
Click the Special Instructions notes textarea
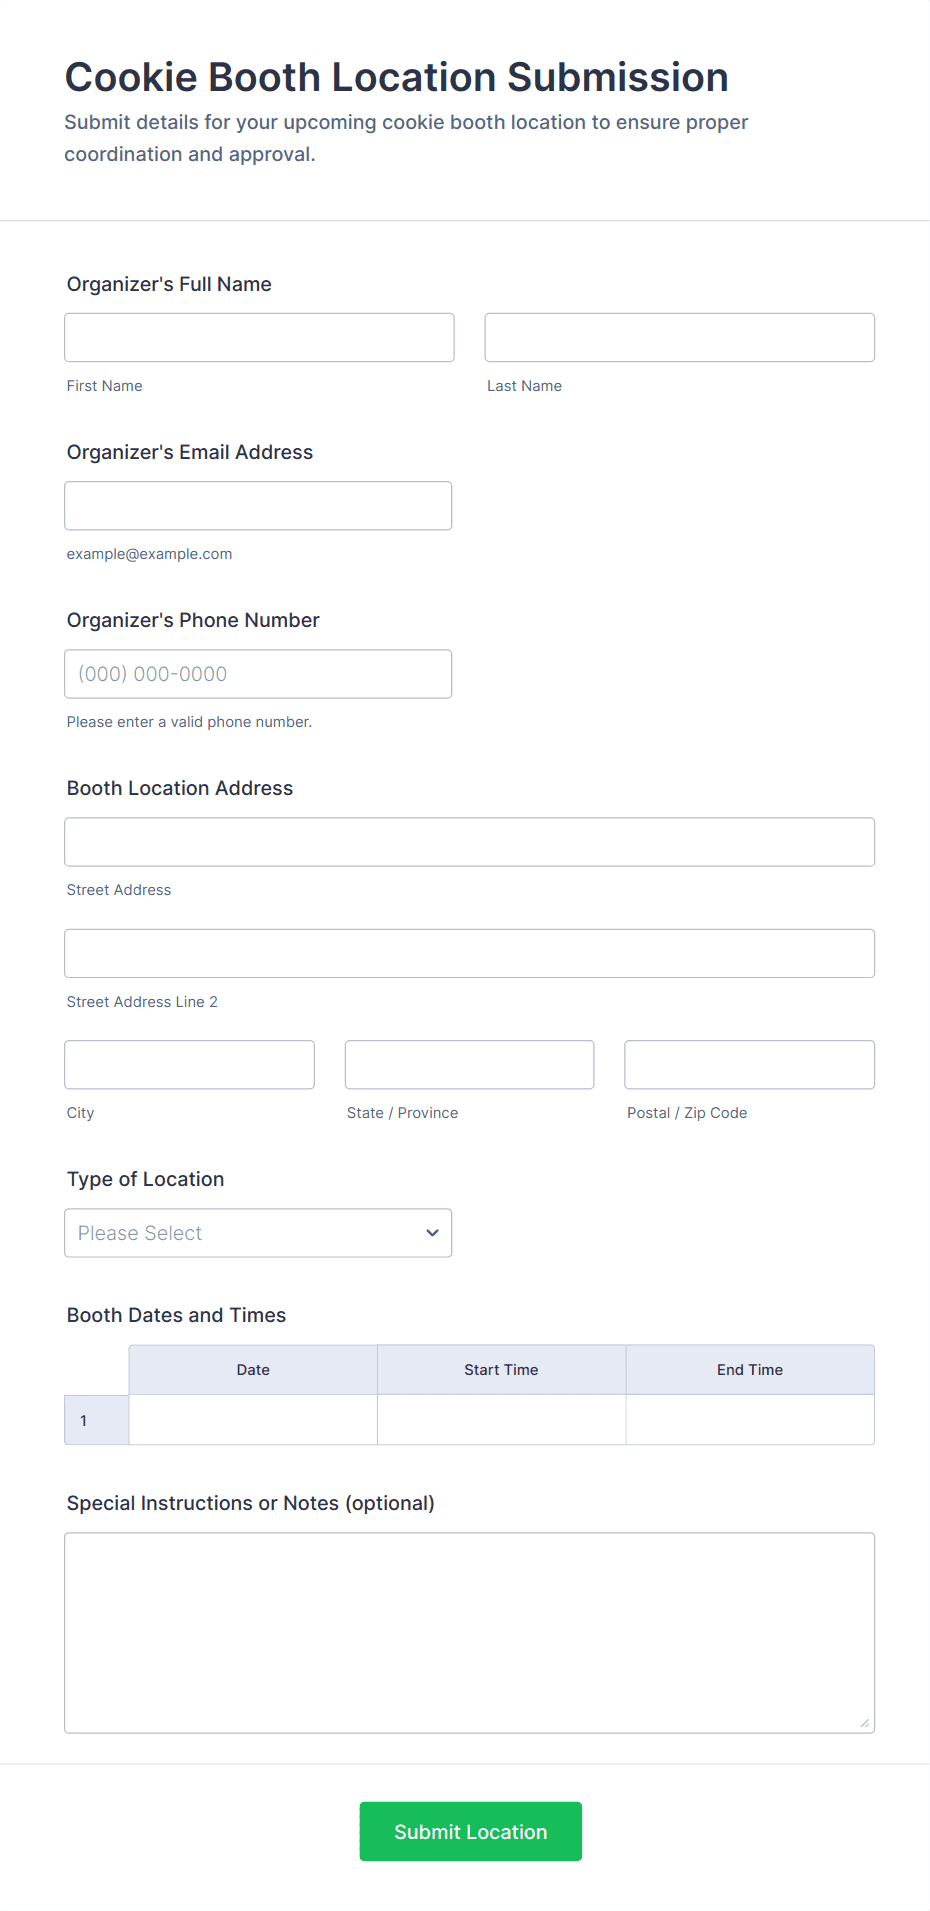click(469, 1632)
